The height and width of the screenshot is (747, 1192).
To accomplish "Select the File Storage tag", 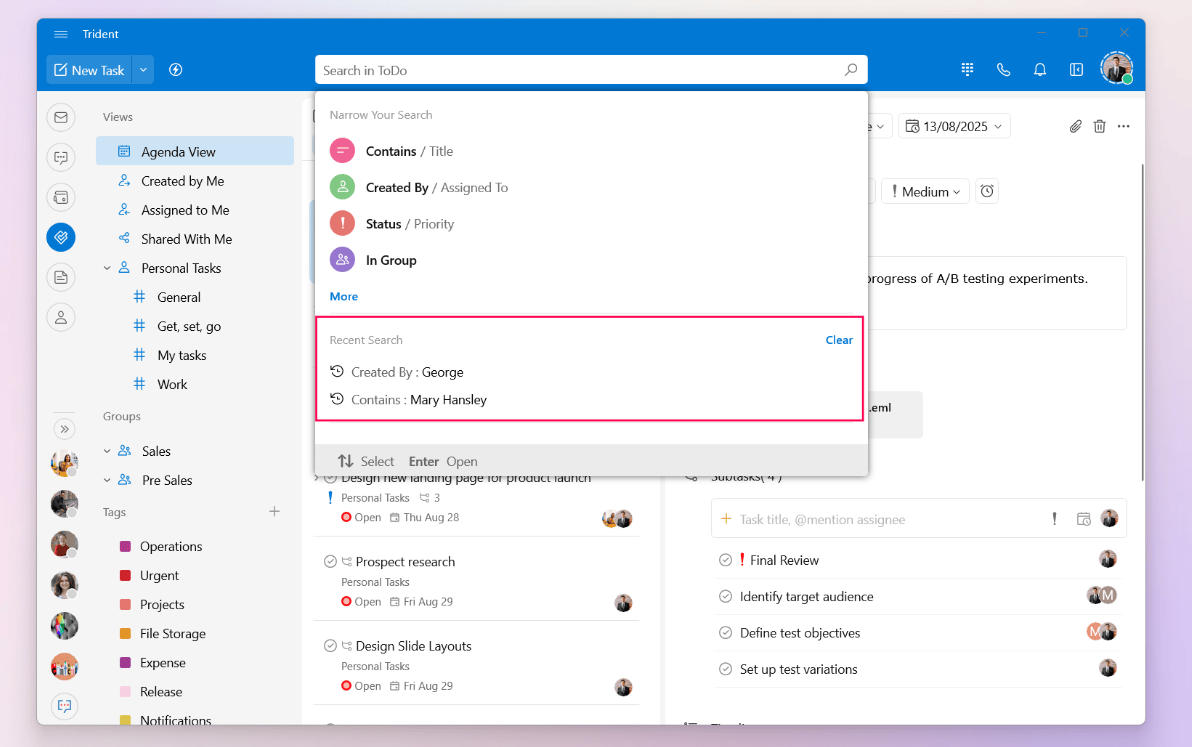I will (173, 634).
